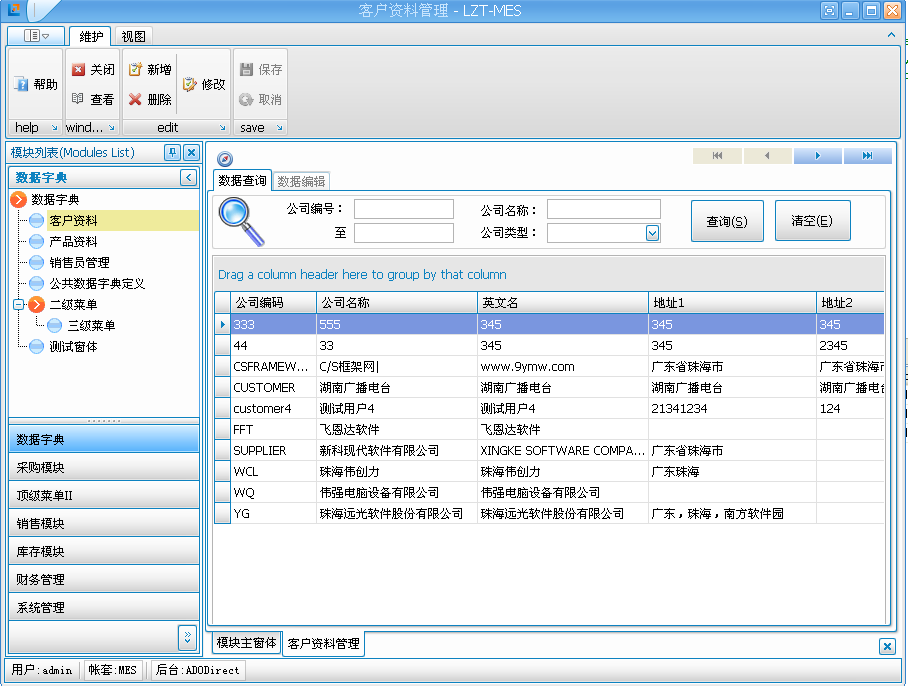Click the 湖南广播电台 company name cell
This screenshot has width=908, height=686.
click(x=397, y=387)
